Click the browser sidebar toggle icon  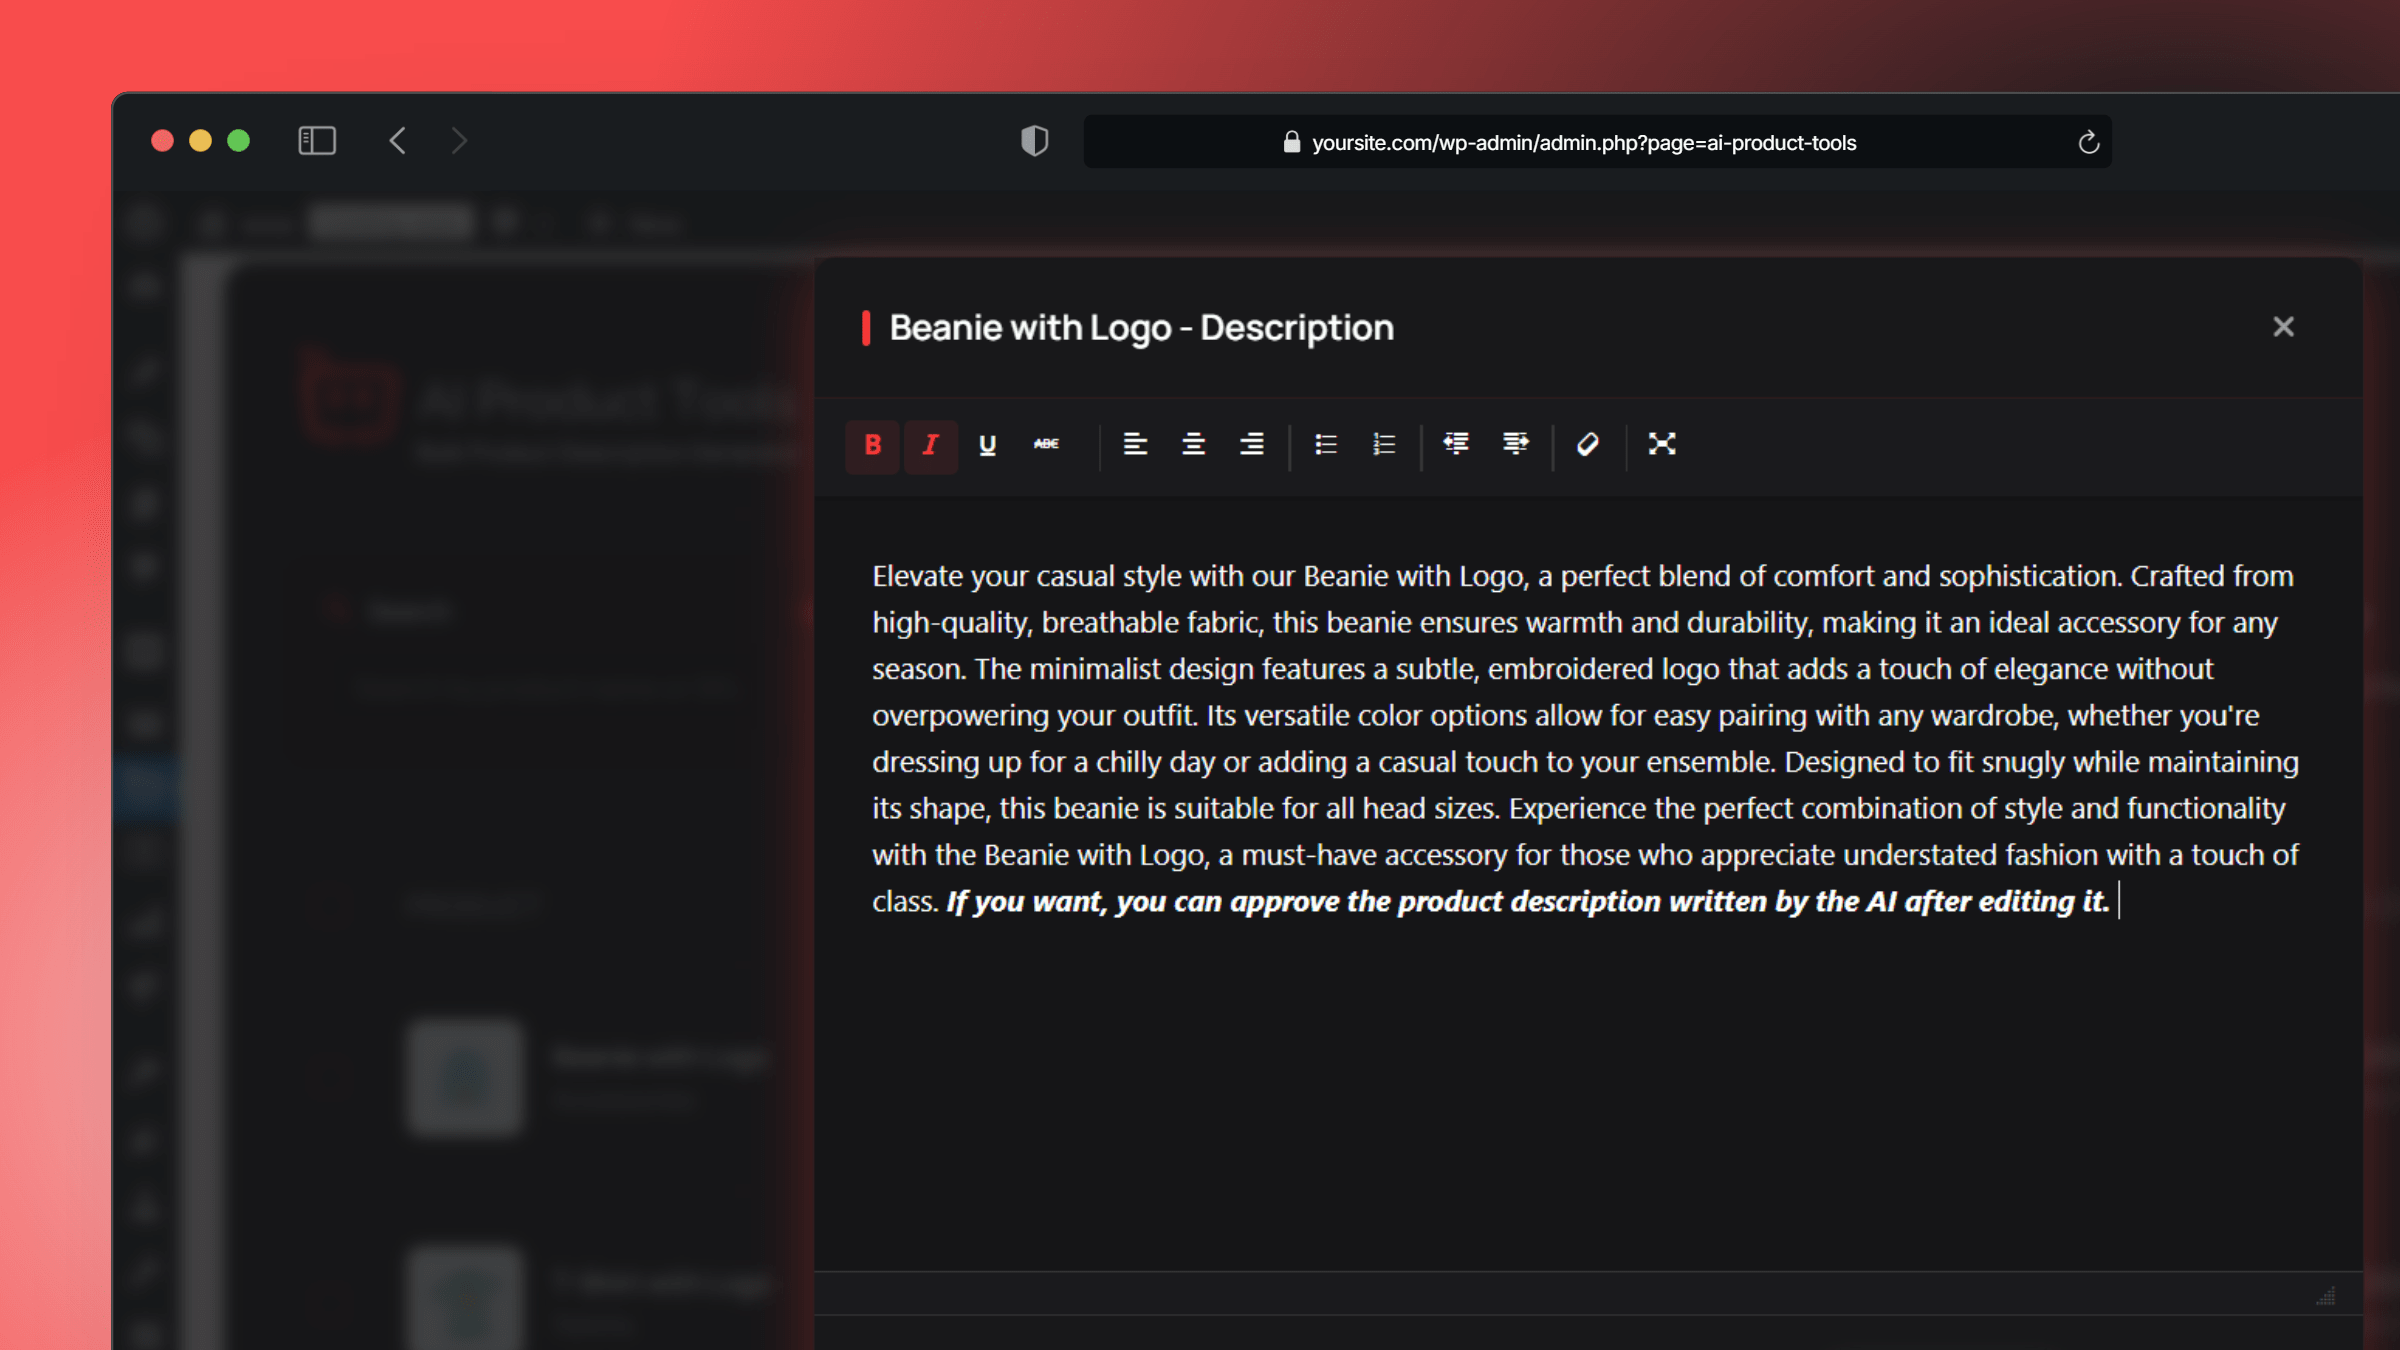tap(317, 141)
